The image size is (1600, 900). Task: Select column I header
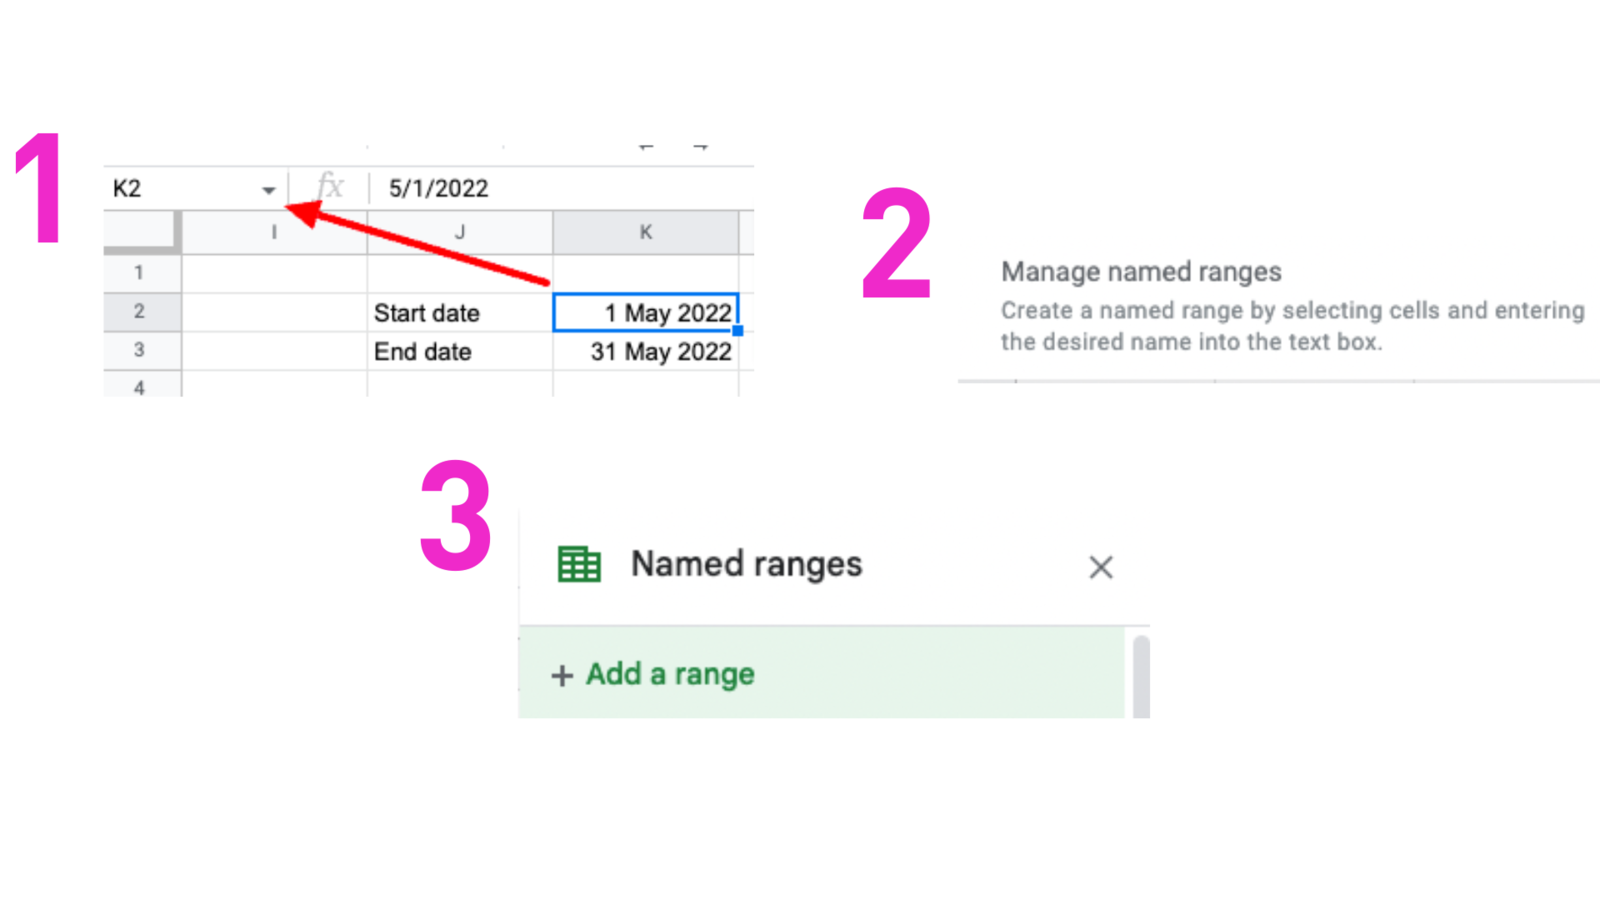coord(274,231)
